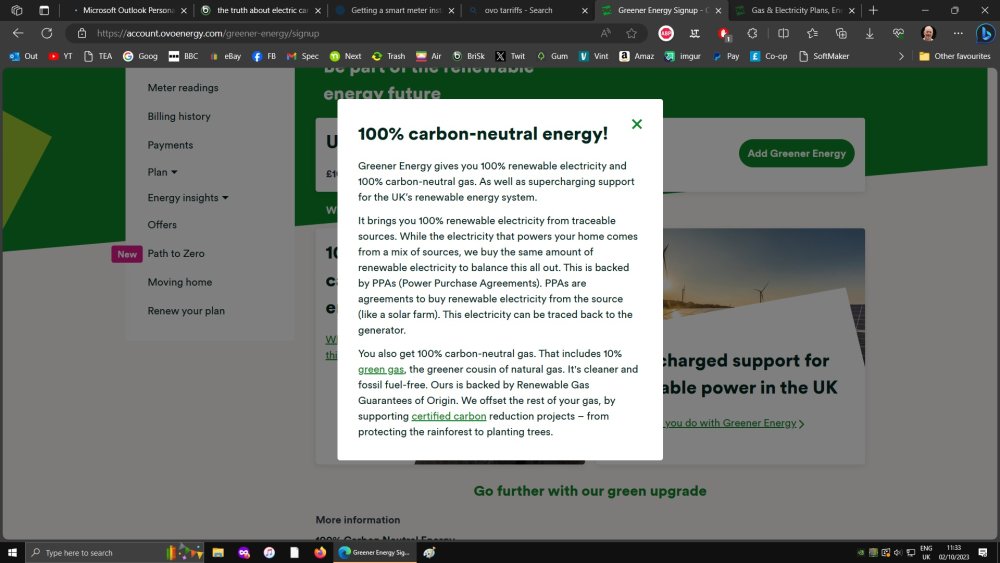This screenshot has height=563, width=1000.
Task: Expand the Plan dropdown menu
Action: click(x=163, y=172)
